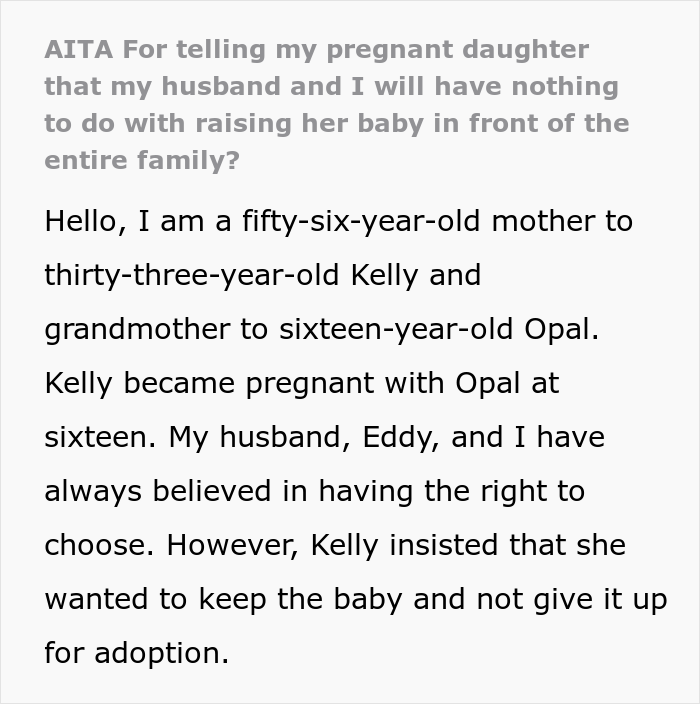Click the word "Hello" starting the post
700x704 pixels.
coord(81,220)
